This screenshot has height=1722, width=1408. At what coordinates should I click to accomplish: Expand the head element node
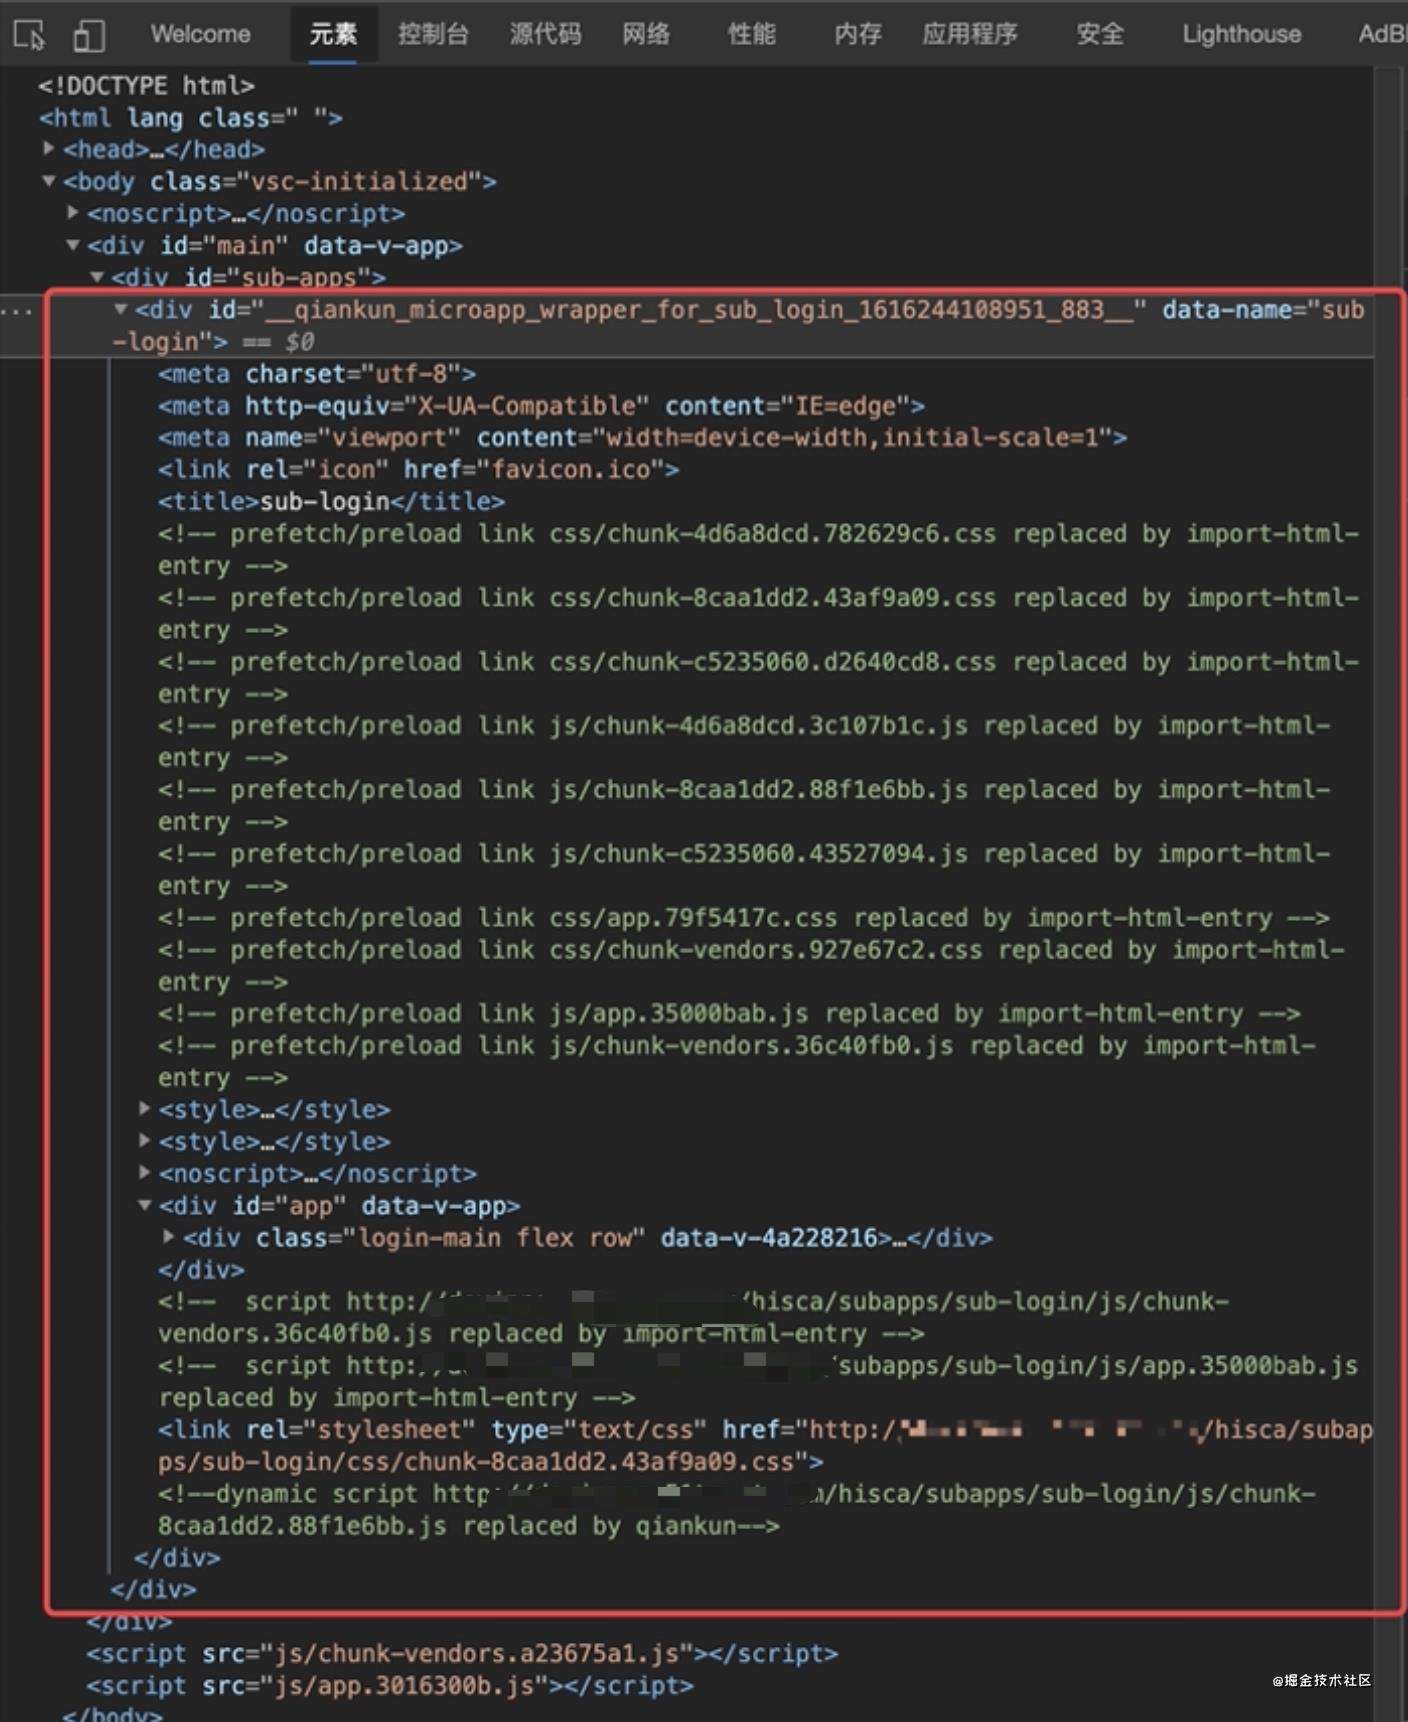[49, 148]
